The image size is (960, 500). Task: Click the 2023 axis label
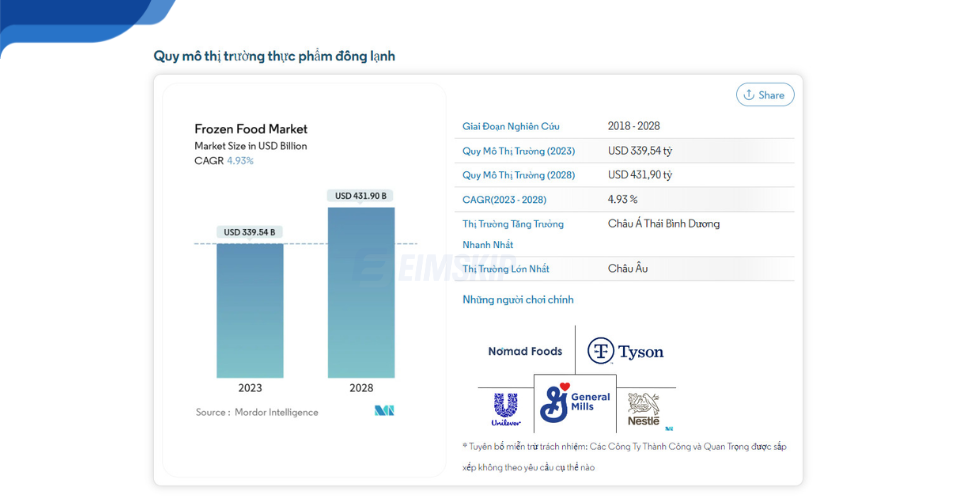pos(250,388)
